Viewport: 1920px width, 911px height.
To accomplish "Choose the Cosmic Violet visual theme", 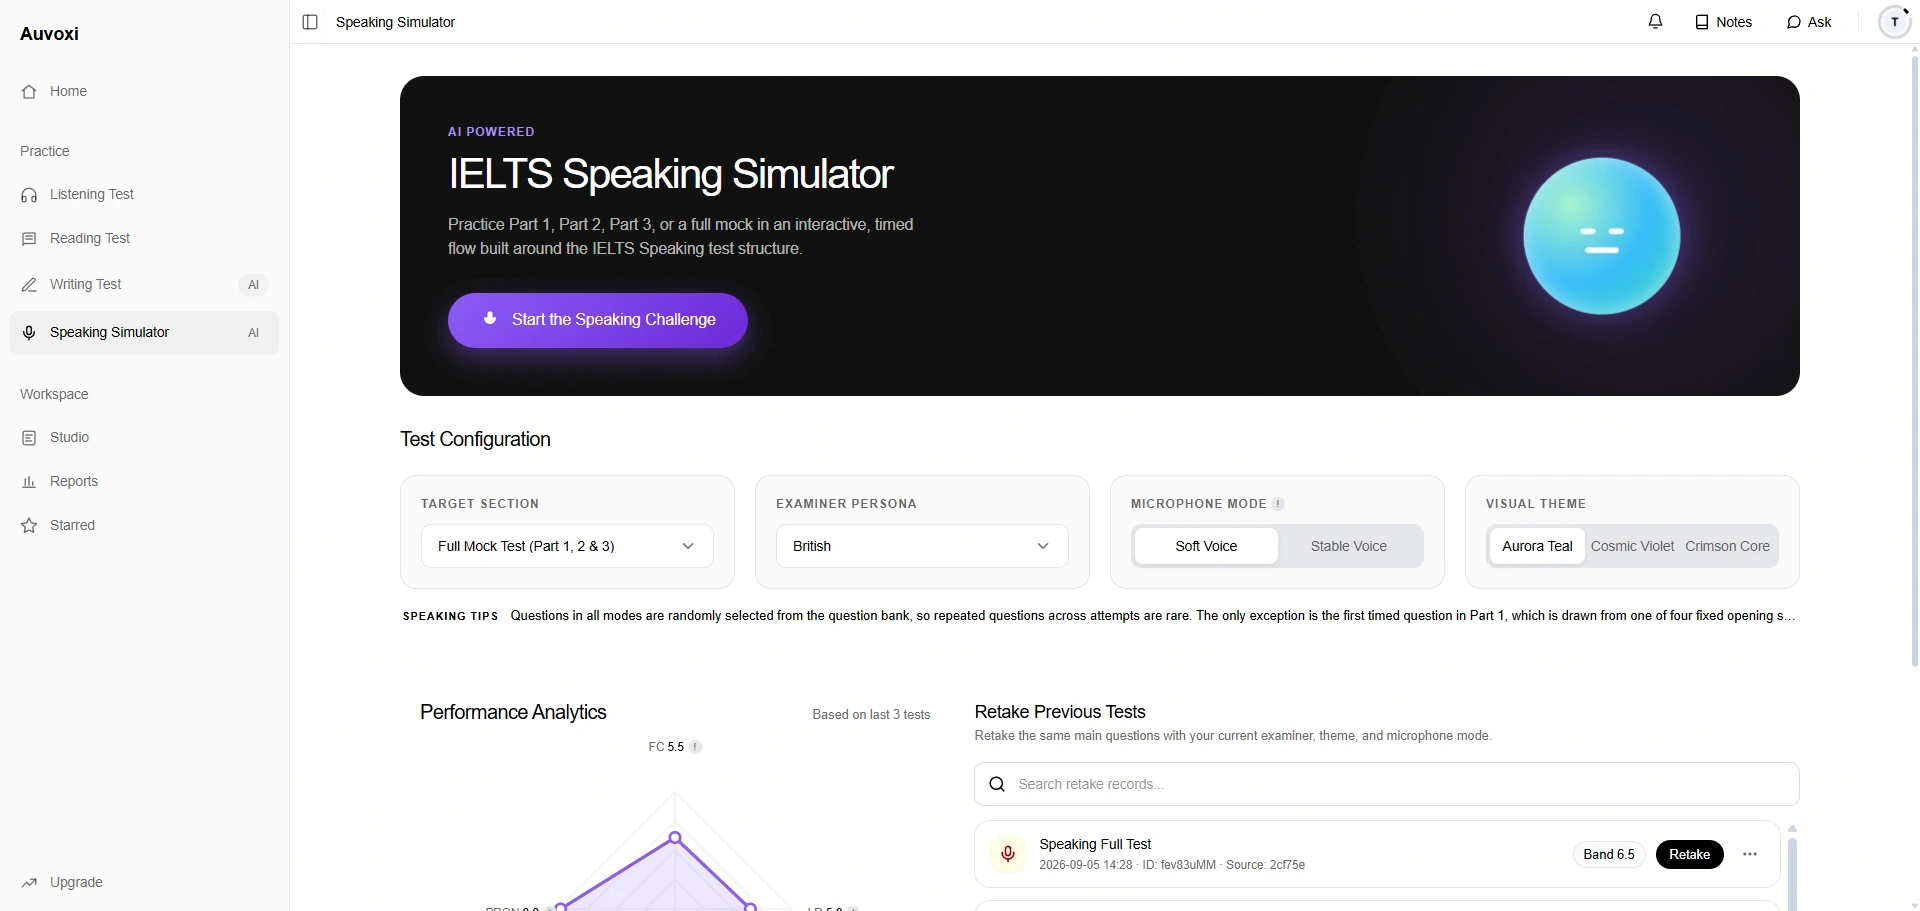I will [x=1632, y=547].
